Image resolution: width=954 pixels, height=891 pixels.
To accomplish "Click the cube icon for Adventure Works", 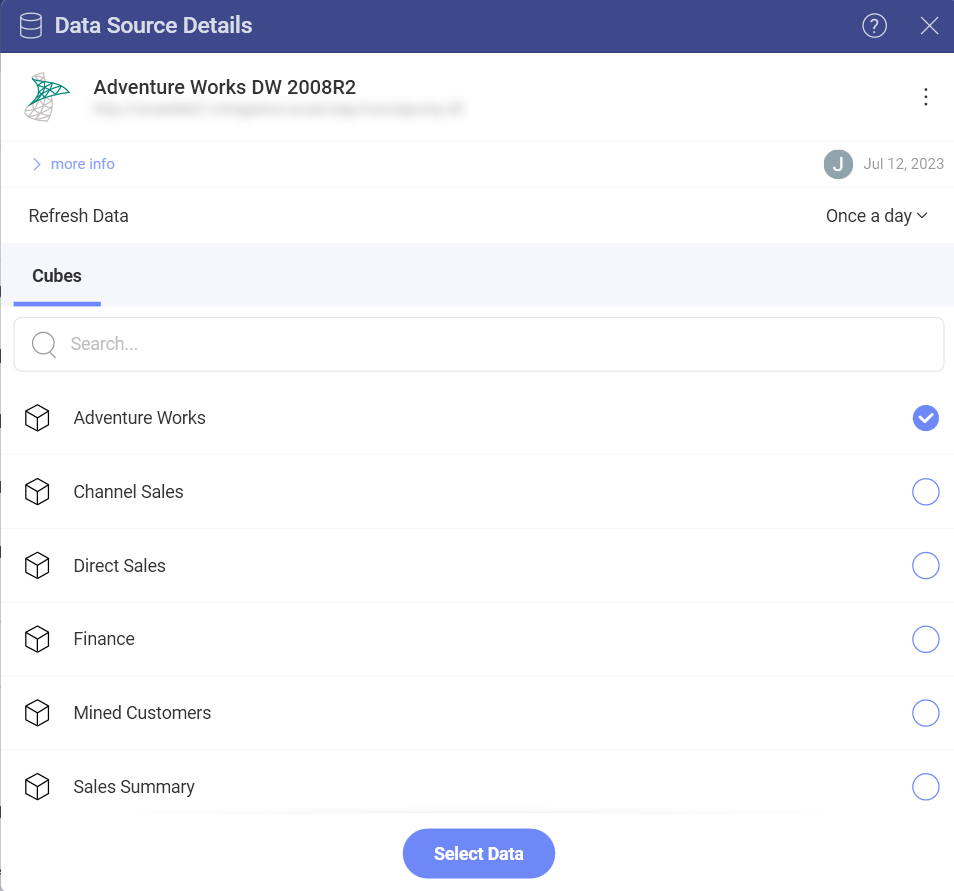I will (37, 418).
